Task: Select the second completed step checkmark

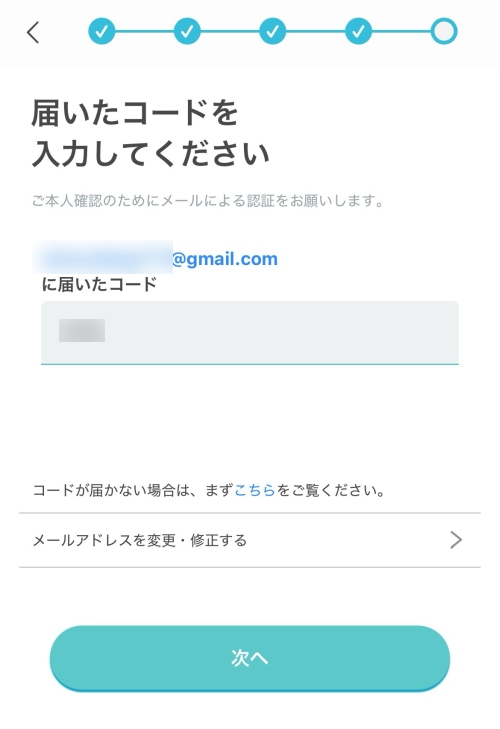Action: coord(187,31)
